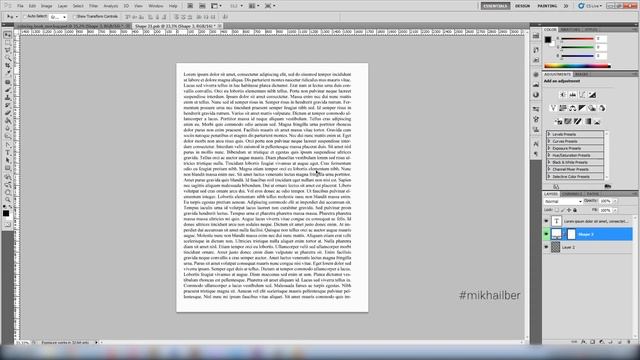Hide the Lorem ipsum text layer
Viewport: 640px width, 360px height.
coord(547,221)
